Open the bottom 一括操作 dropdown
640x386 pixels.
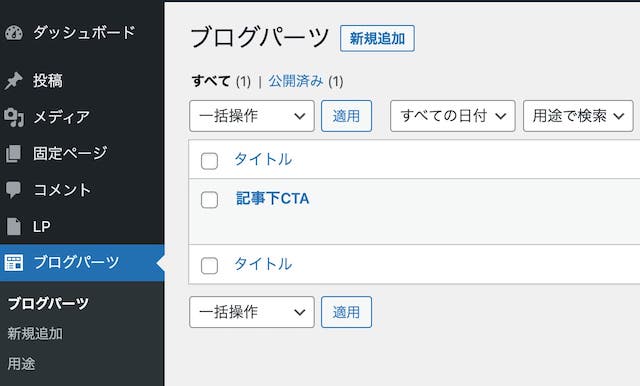[252, 312]
